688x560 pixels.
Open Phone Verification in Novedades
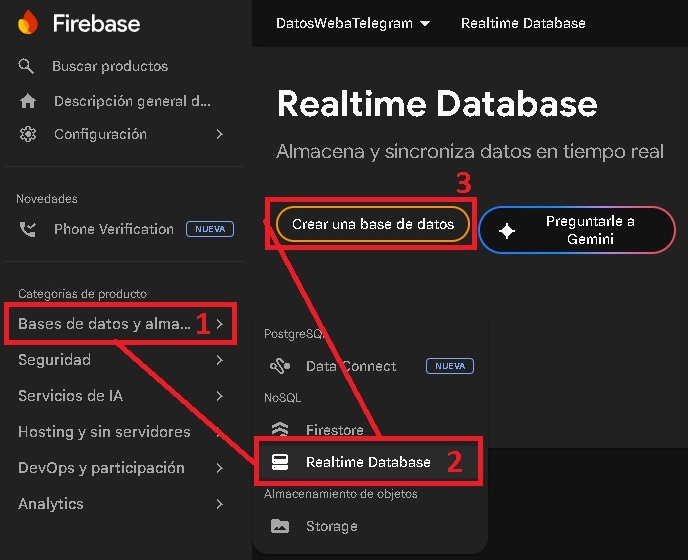[x=126, y=229]
